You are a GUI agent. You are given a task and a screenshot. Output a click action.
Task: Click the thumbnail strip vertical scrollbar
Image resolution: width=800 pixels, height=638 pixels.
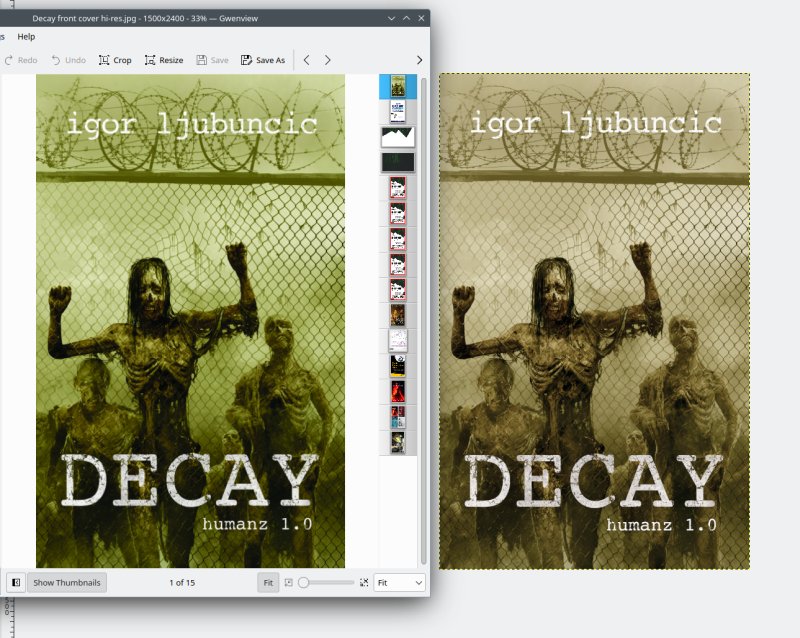tap(423, 322)
